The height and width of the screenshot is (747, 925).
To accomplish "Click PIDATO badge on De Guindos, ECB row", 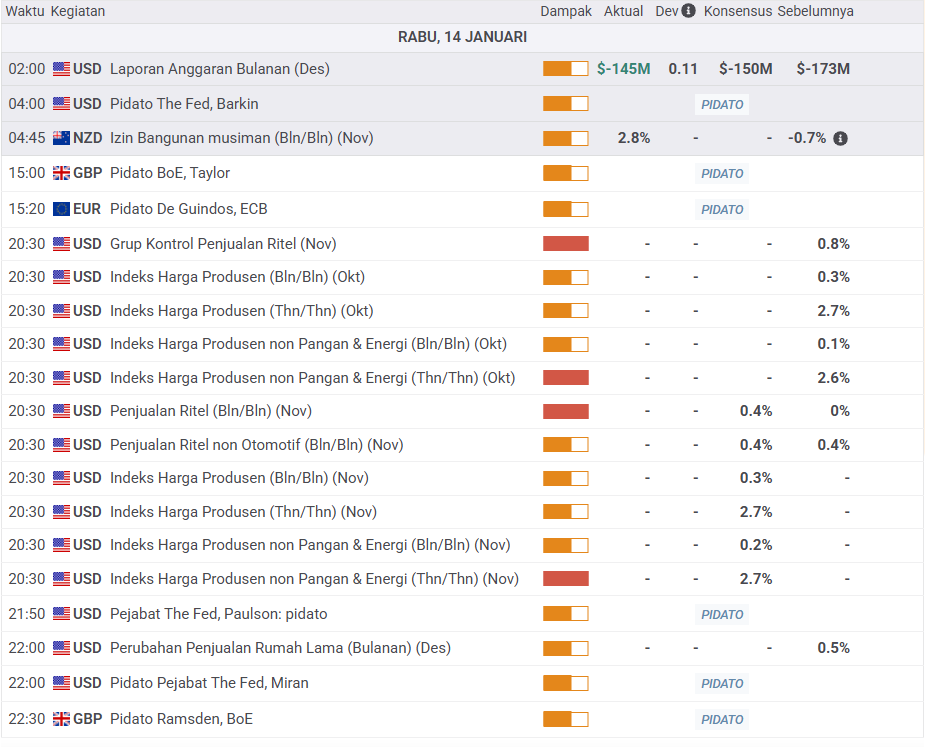I will pyautogui.click(x=722, y=209).
